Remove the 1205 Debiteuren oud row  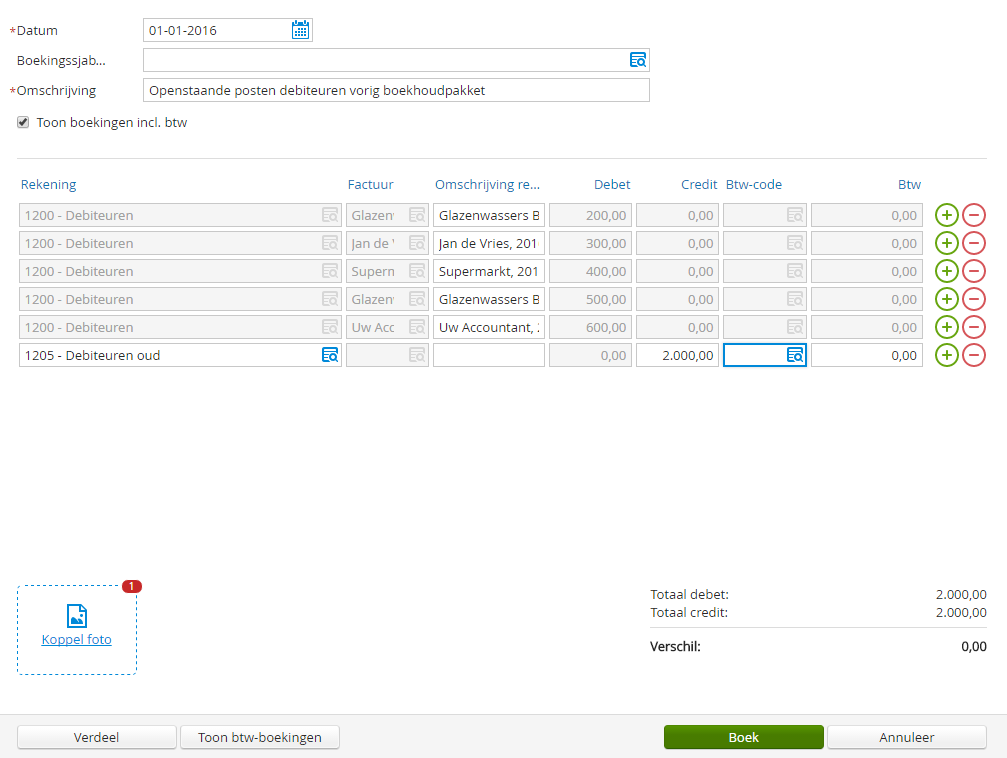tap(973, 355)
